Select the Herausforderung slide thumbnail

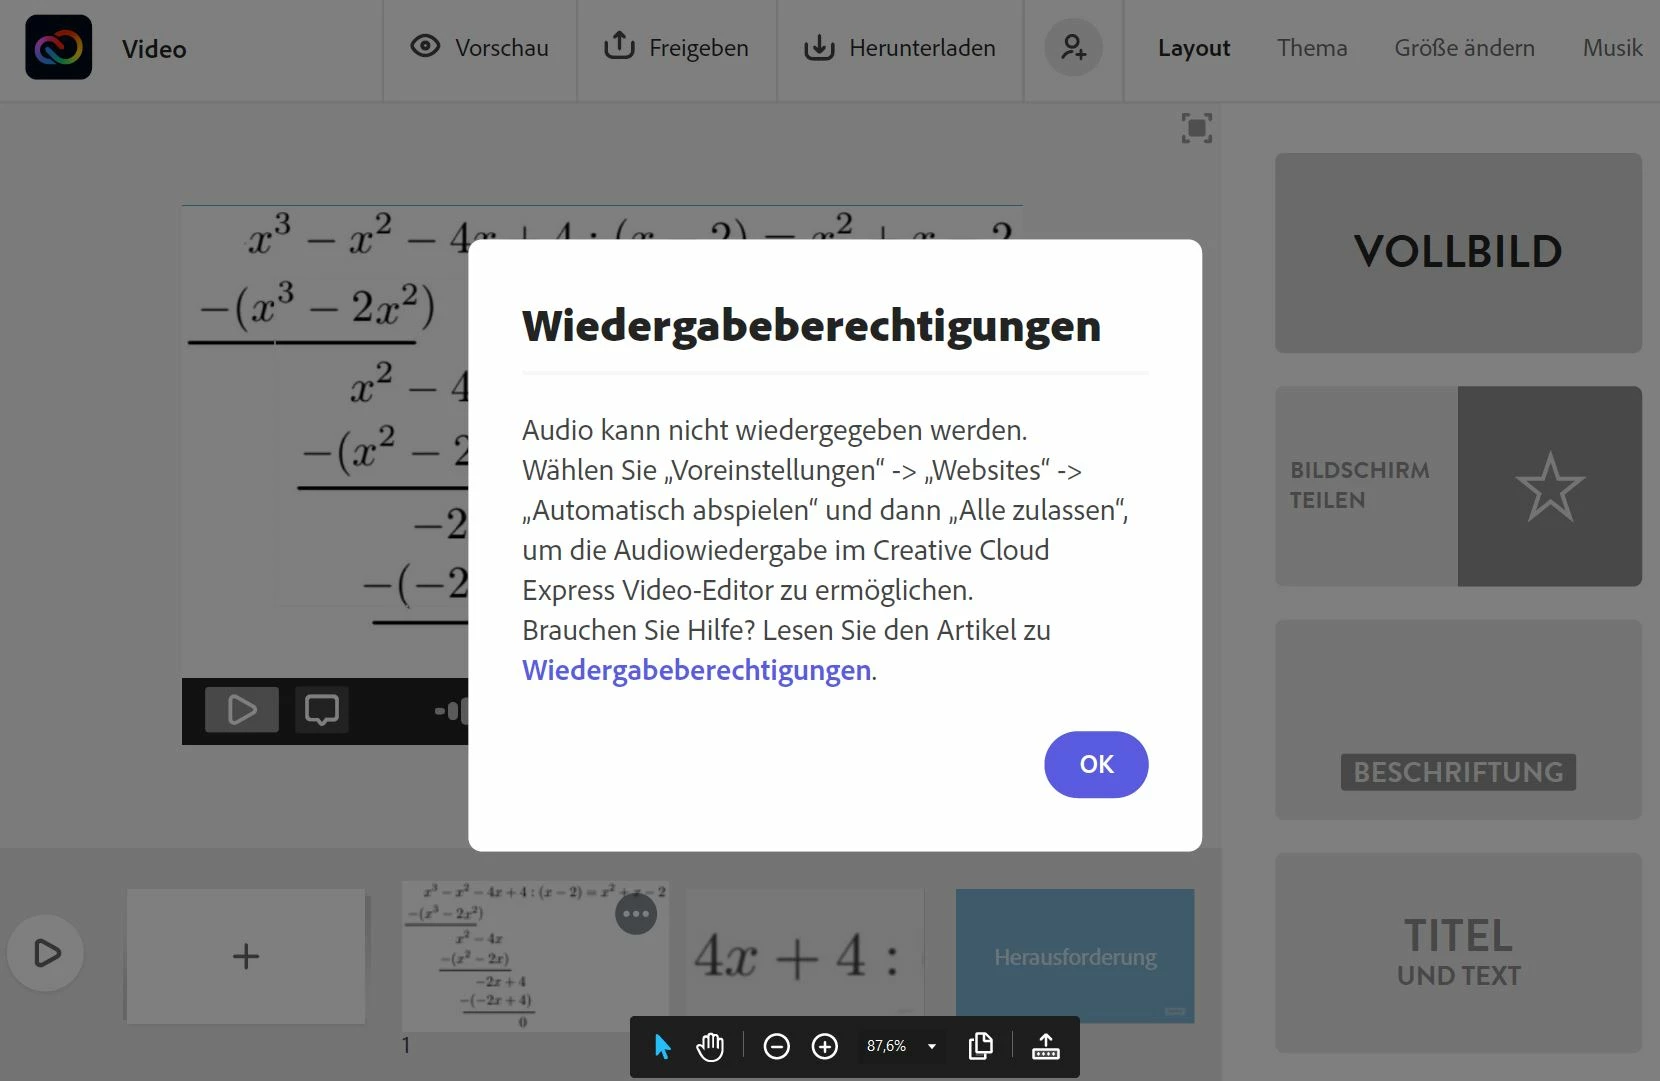(1075, 956)
